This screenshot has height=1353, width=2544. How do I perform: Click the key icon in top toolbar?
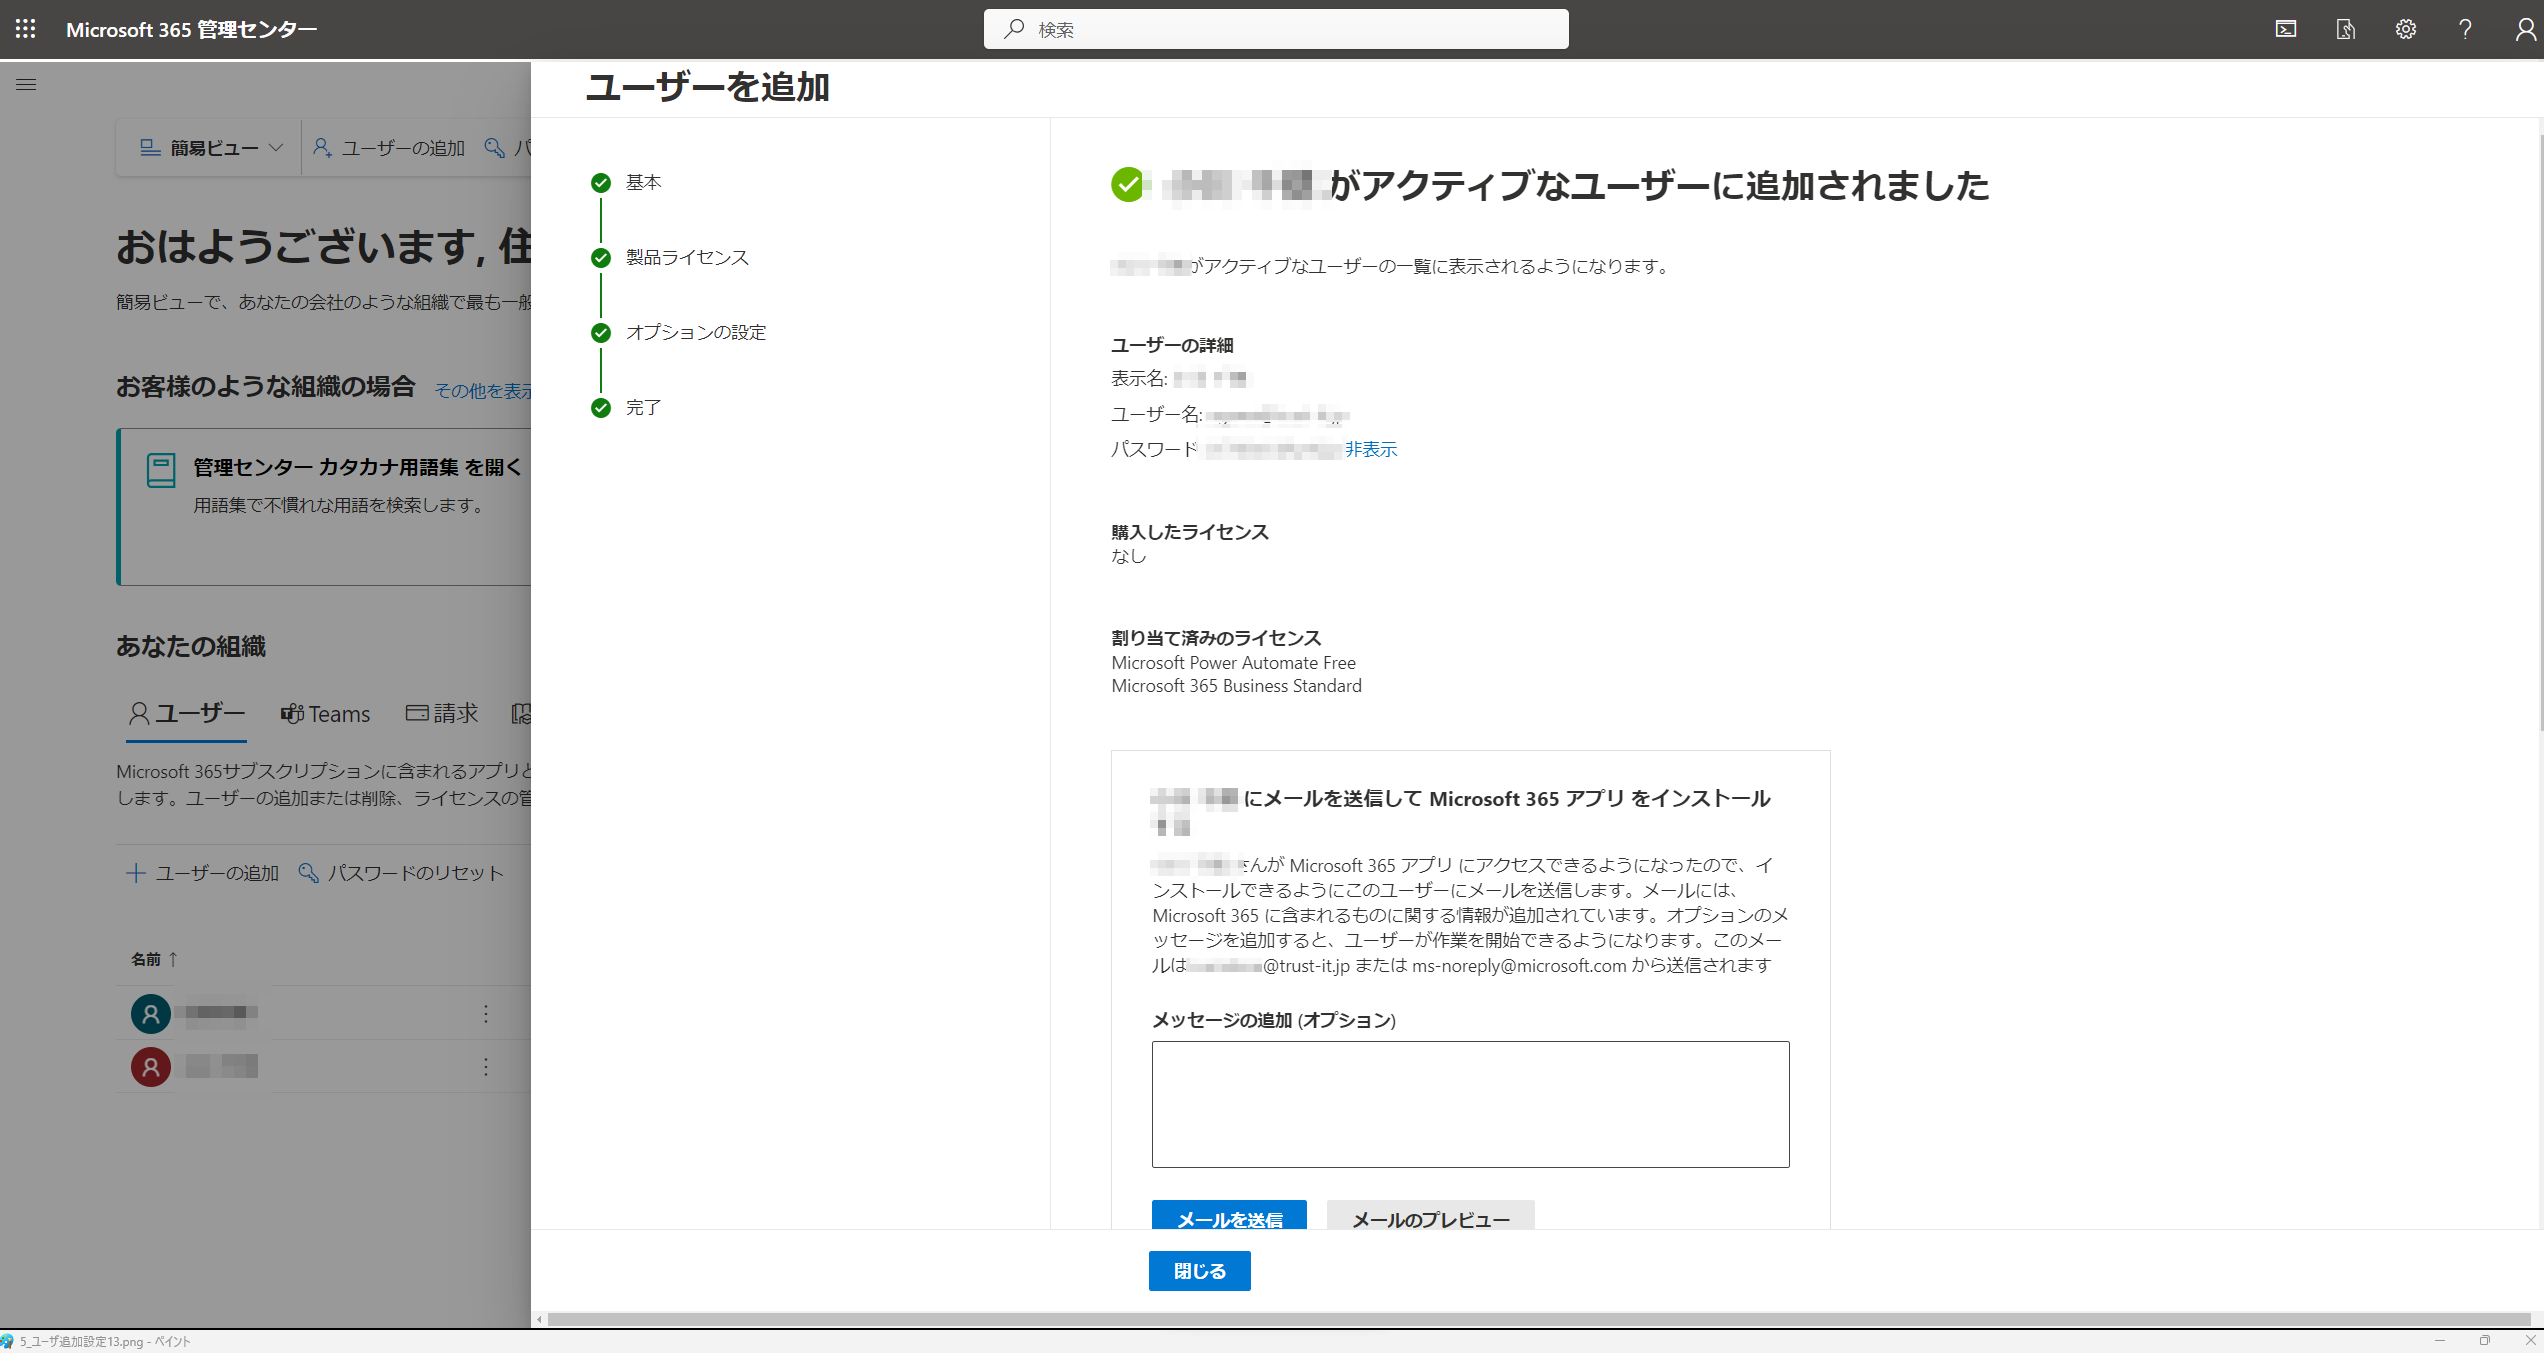pos(495,148)
